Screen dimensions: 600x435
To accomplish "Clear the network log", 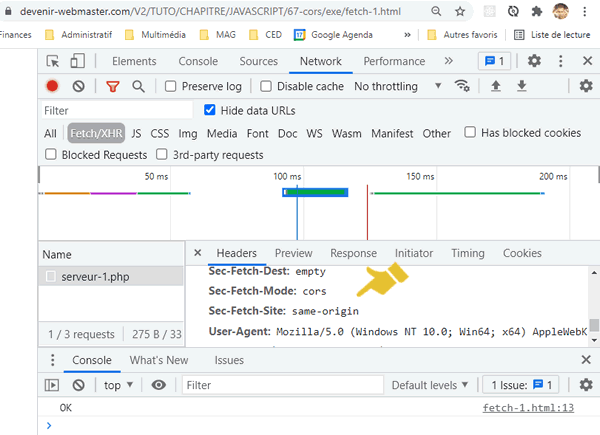I will [78, 87].
